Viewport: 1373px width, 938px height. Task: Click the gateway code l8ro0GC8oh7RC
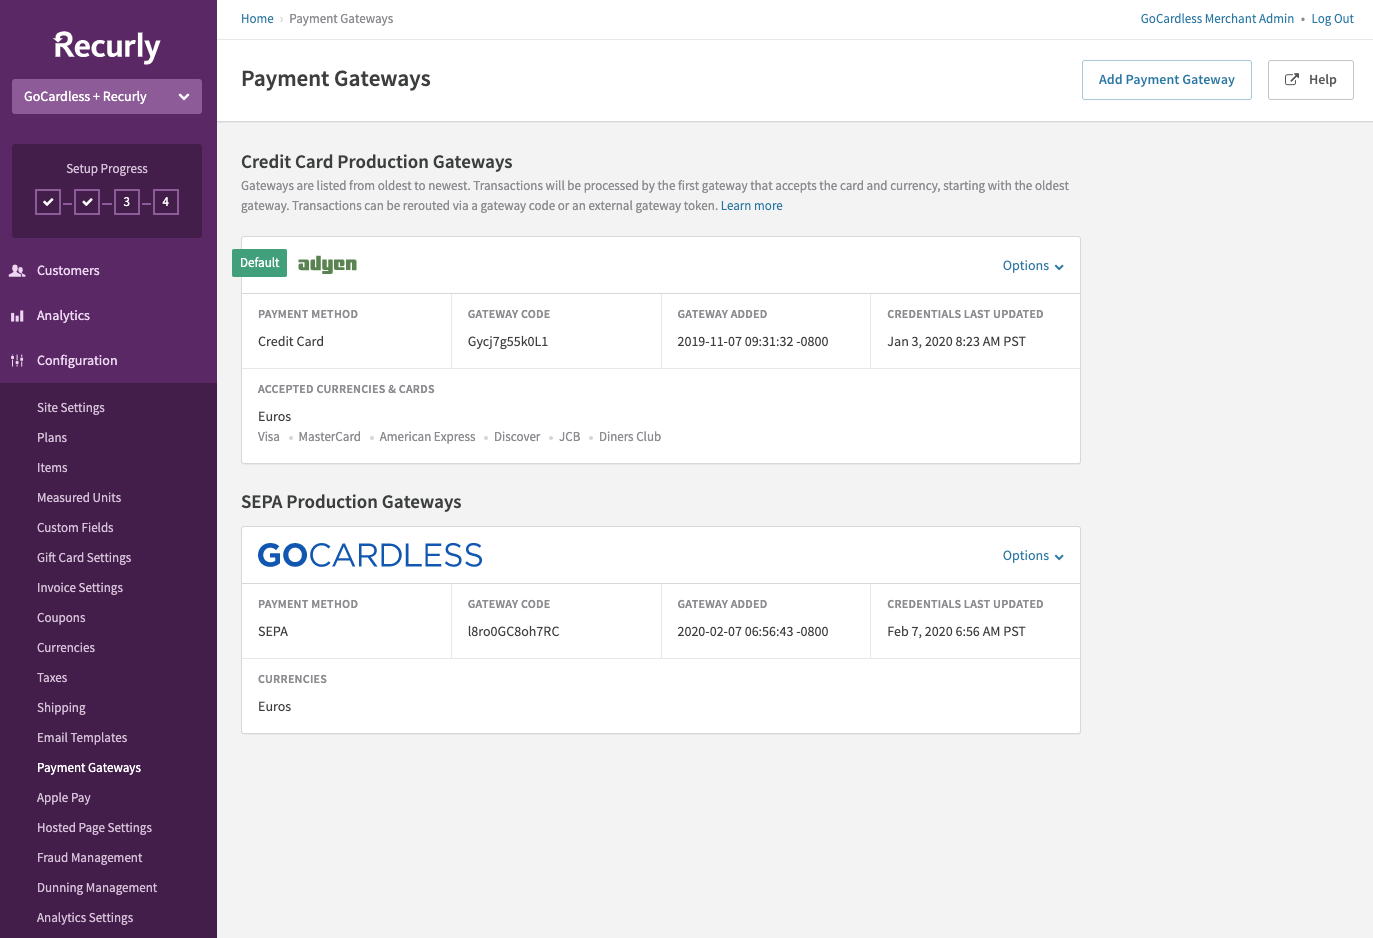tap(514, 632)
